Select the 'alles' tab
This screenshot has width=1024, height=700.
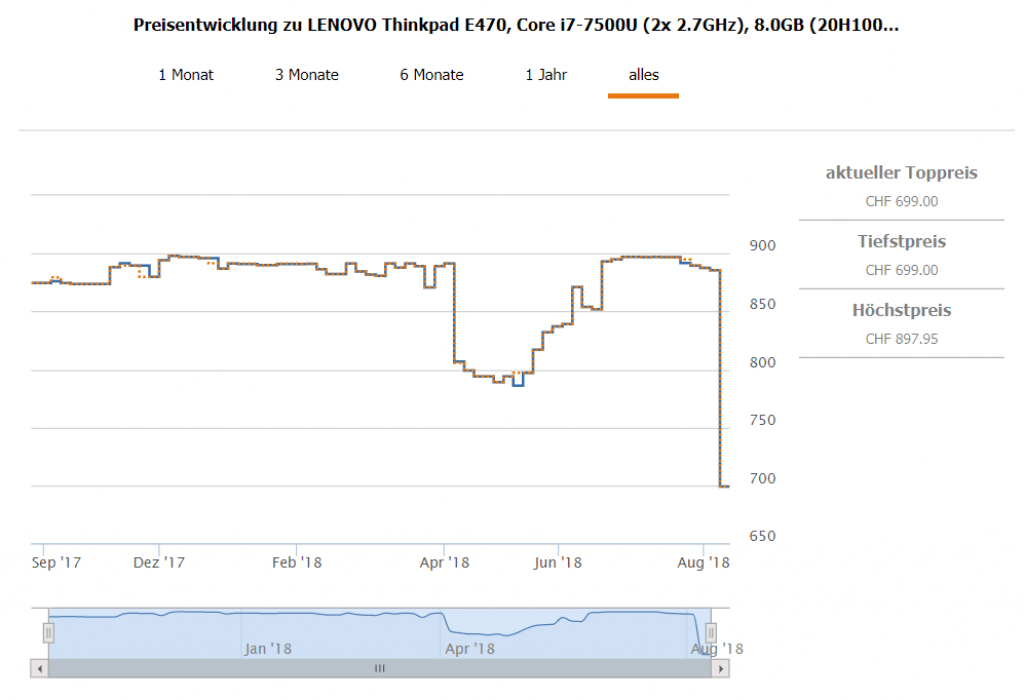coord(643,75)
